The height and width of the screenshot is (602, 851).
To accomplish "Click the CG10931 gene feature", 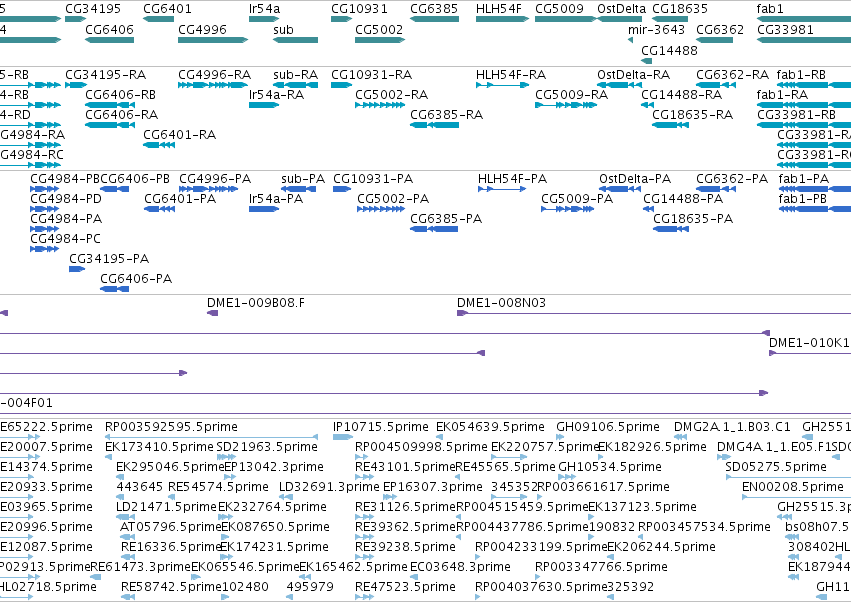I will pos(341,19).
